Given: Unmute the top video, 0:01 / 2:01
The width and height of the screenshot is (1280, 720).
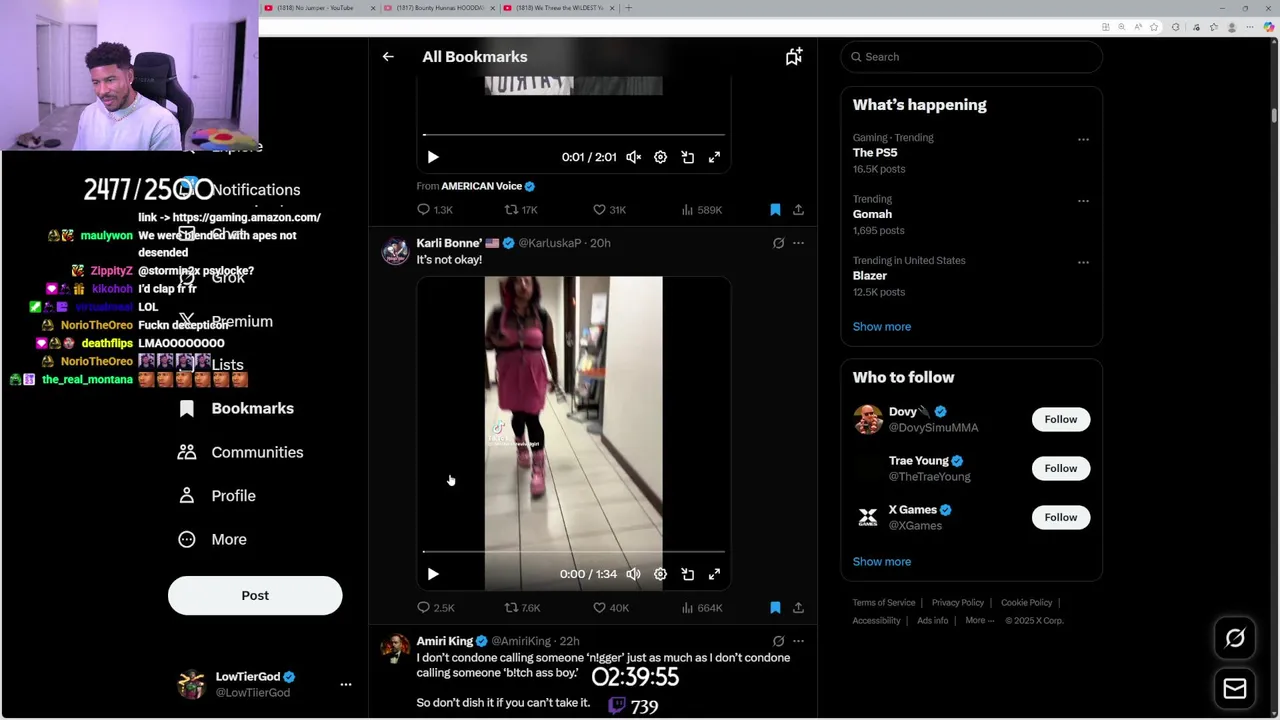Looking at the screenshot, I should click(x=633, y=157).
